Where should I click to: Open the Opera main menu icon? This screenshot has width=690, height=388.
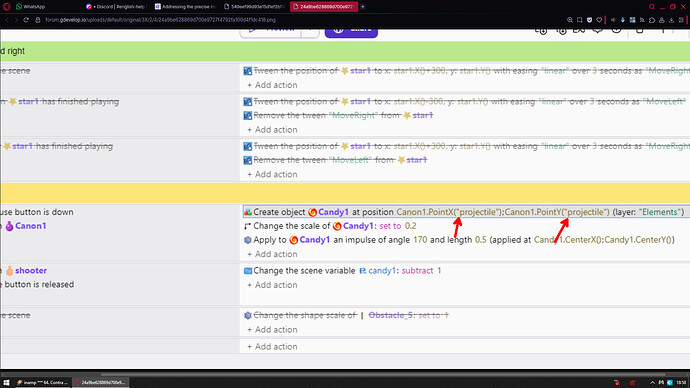pyautogui.click(x=7, y=7)
